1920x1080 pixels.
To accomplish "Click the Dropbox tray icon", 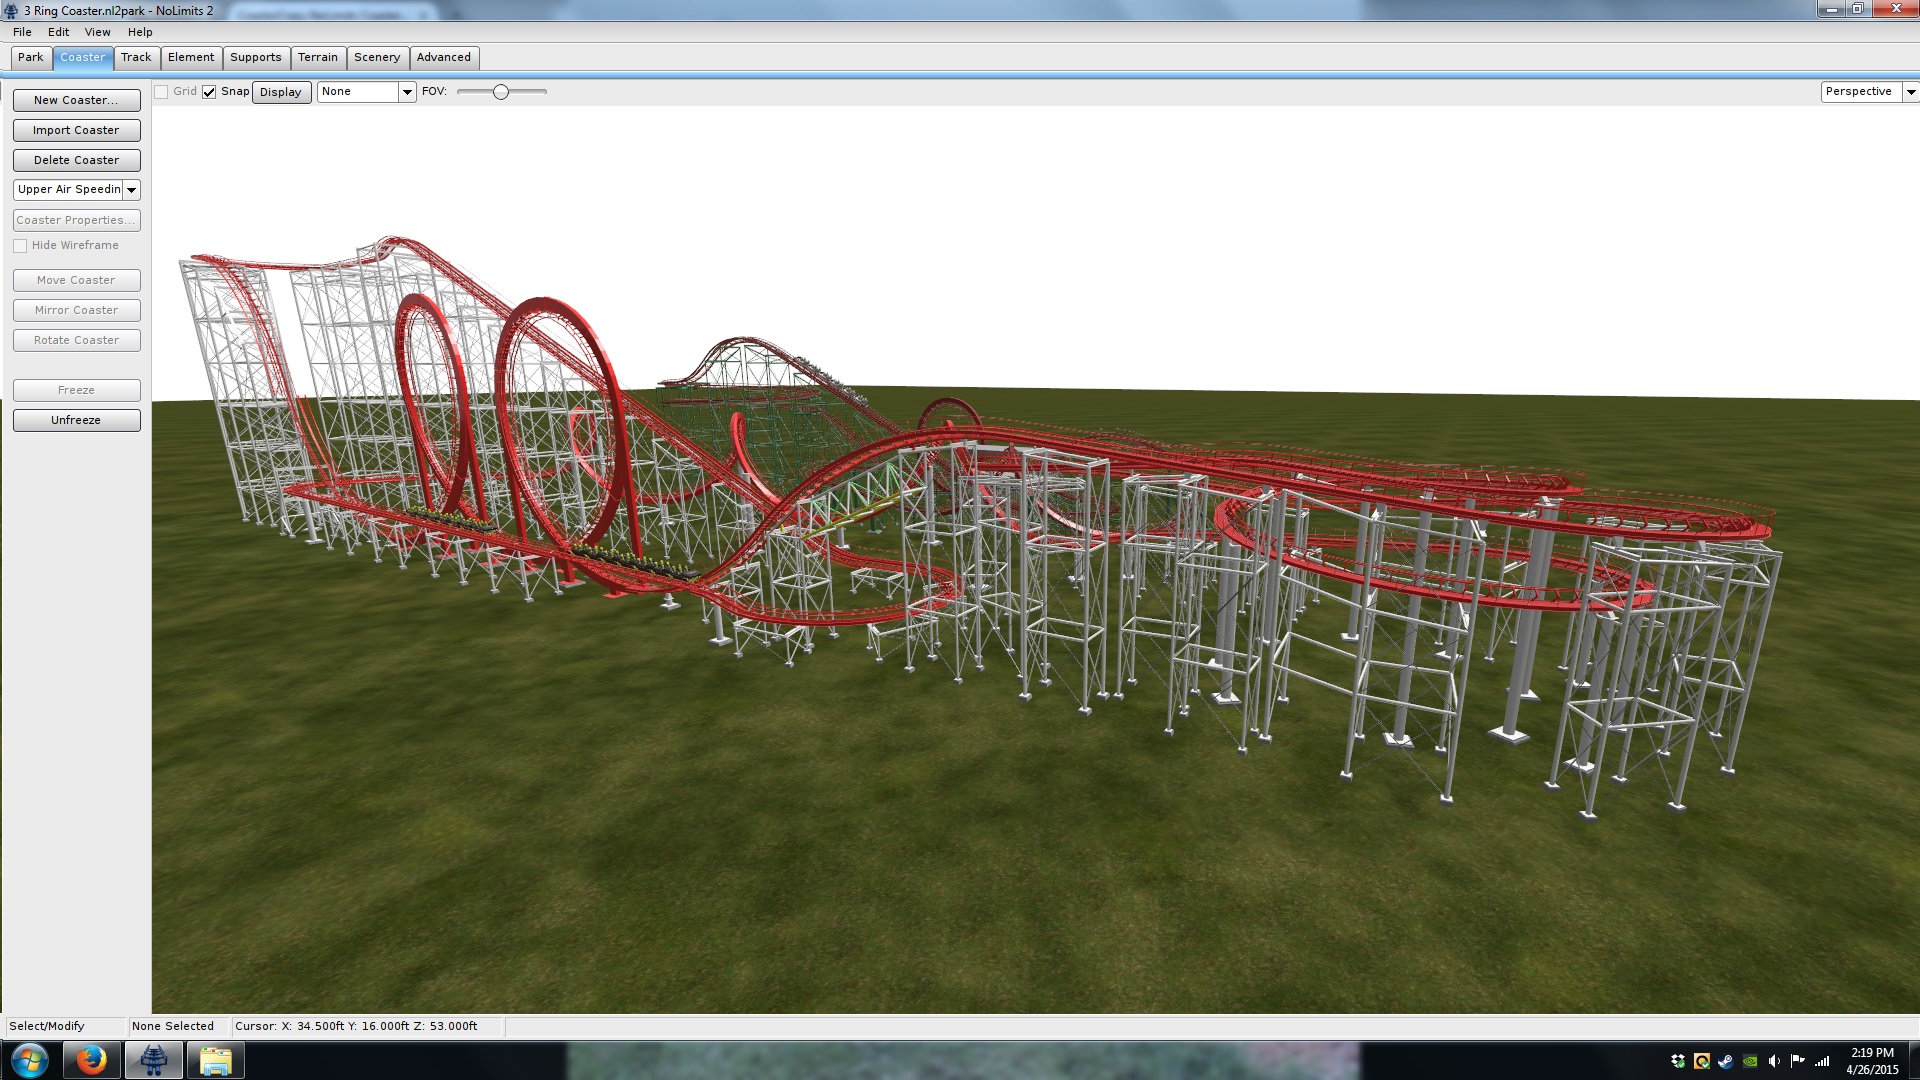I will (1678, 1061).
